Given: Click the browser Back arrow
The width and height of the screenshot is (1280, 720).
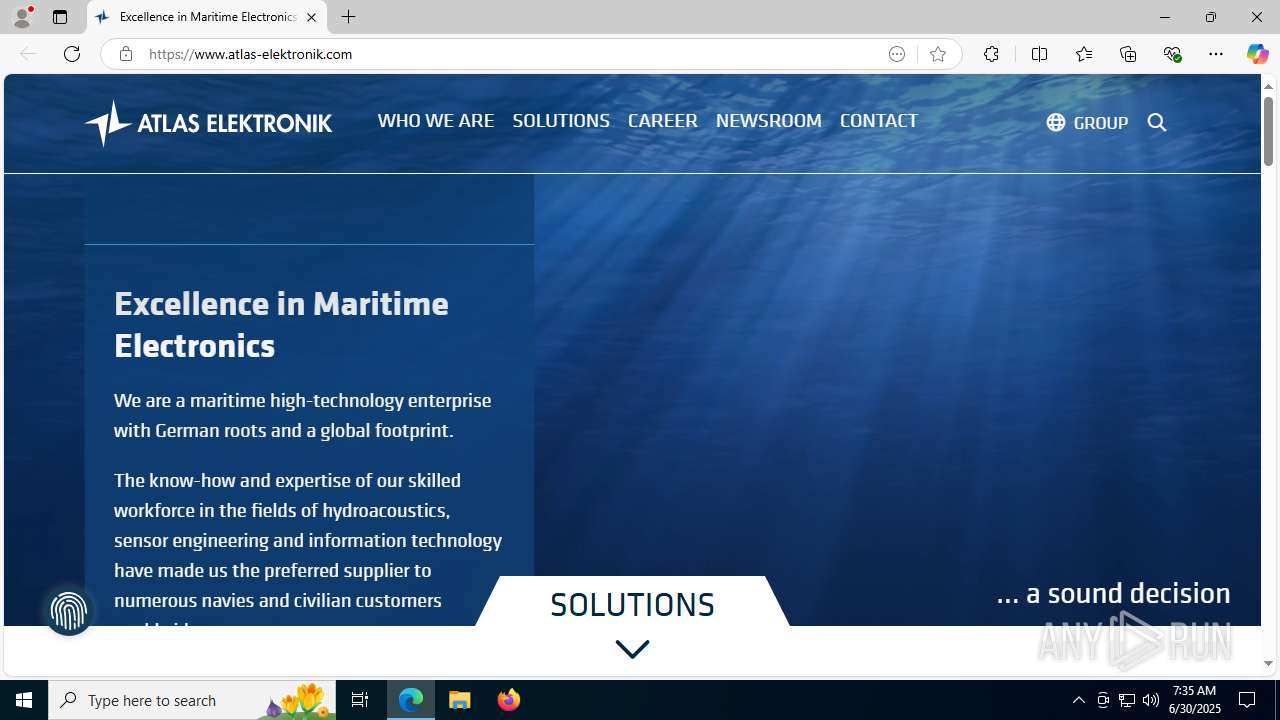Looking at the screenshot, I should (x=28, y=54).
